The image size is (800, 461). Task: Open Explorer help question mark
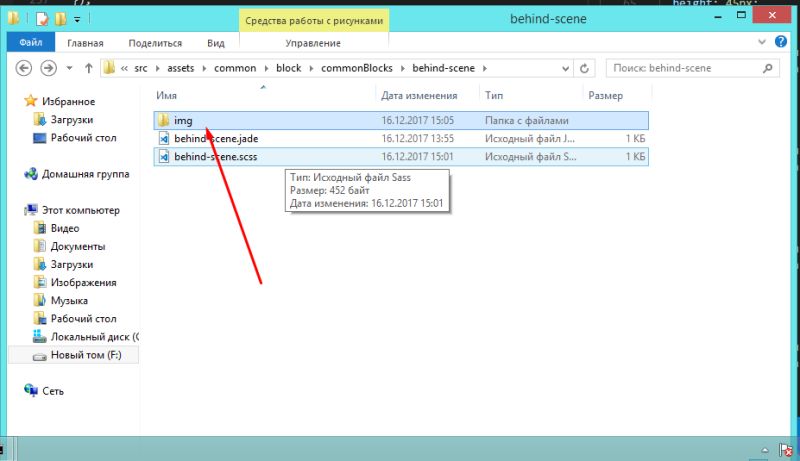pyautogui.click(x=781, y=42)
